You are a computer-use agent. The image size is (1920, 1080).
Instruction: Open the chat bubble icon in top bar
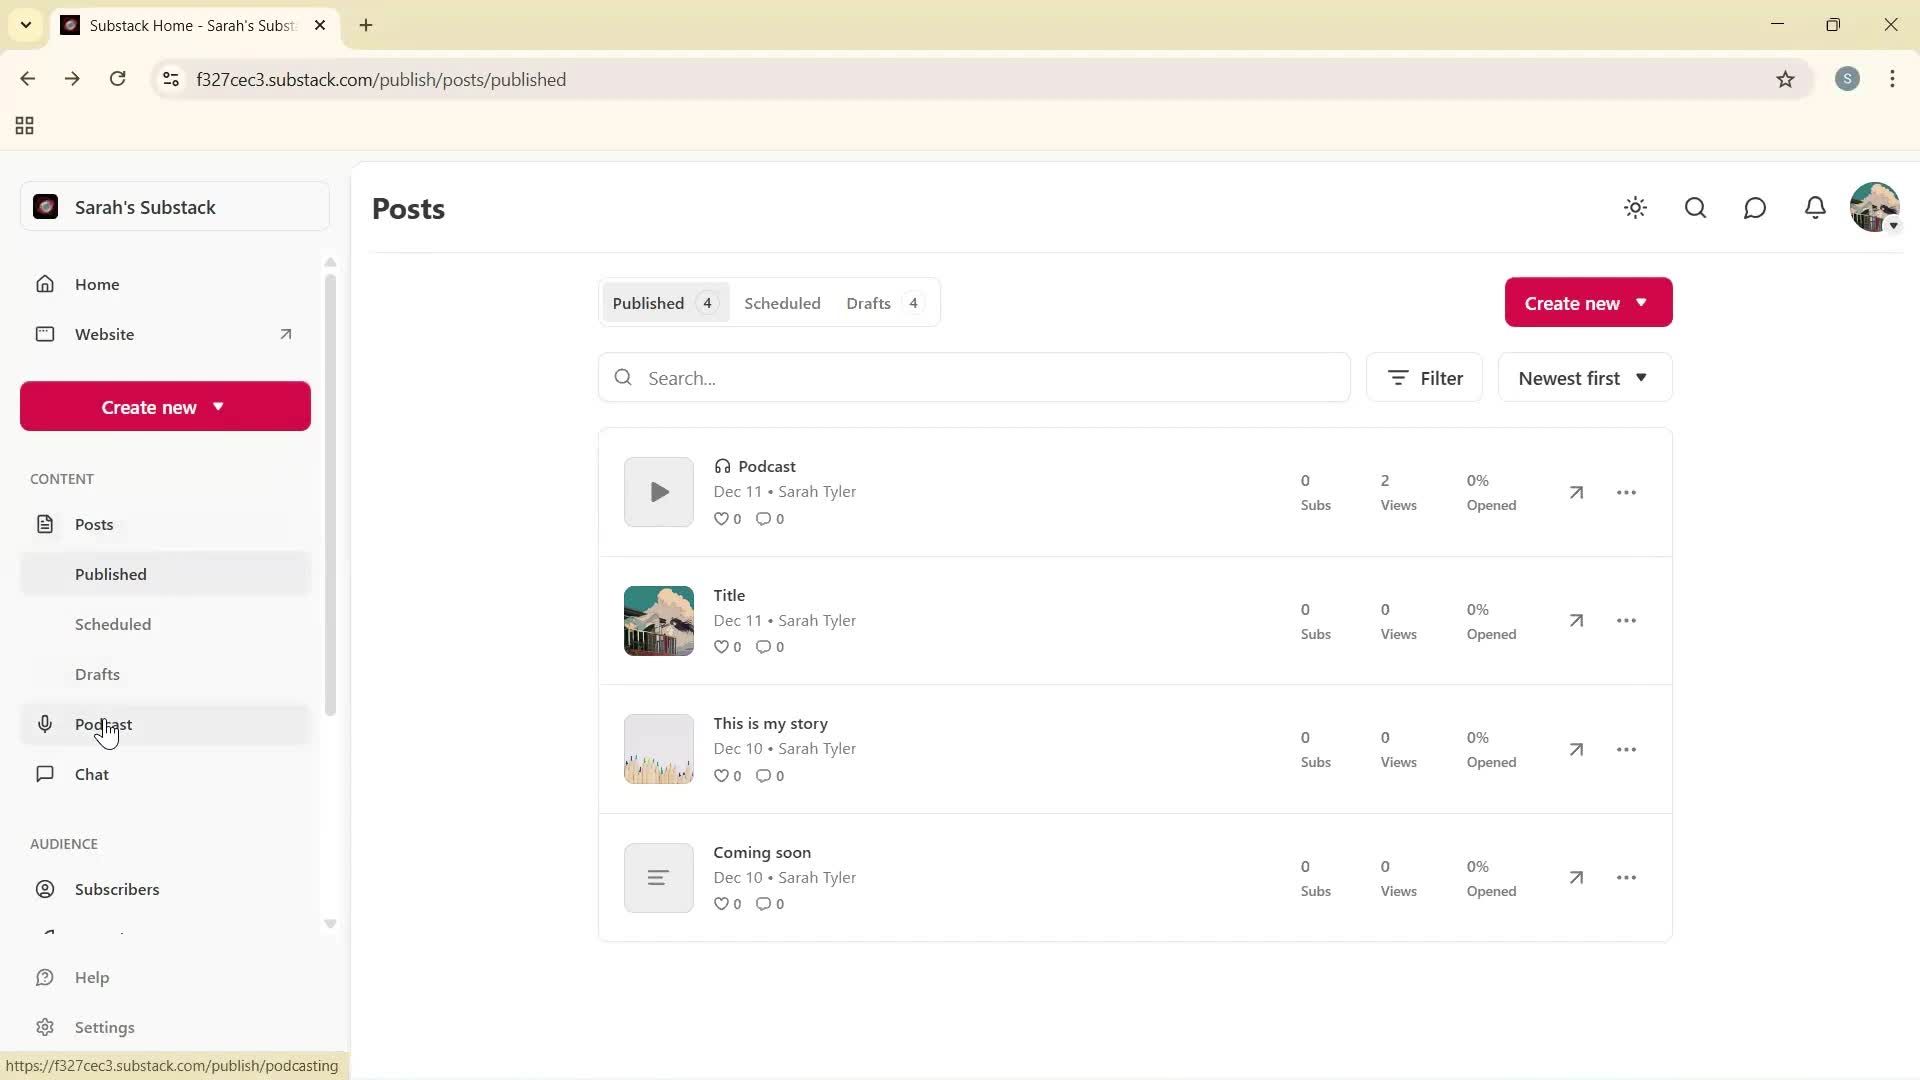[x=1755, y=208]
